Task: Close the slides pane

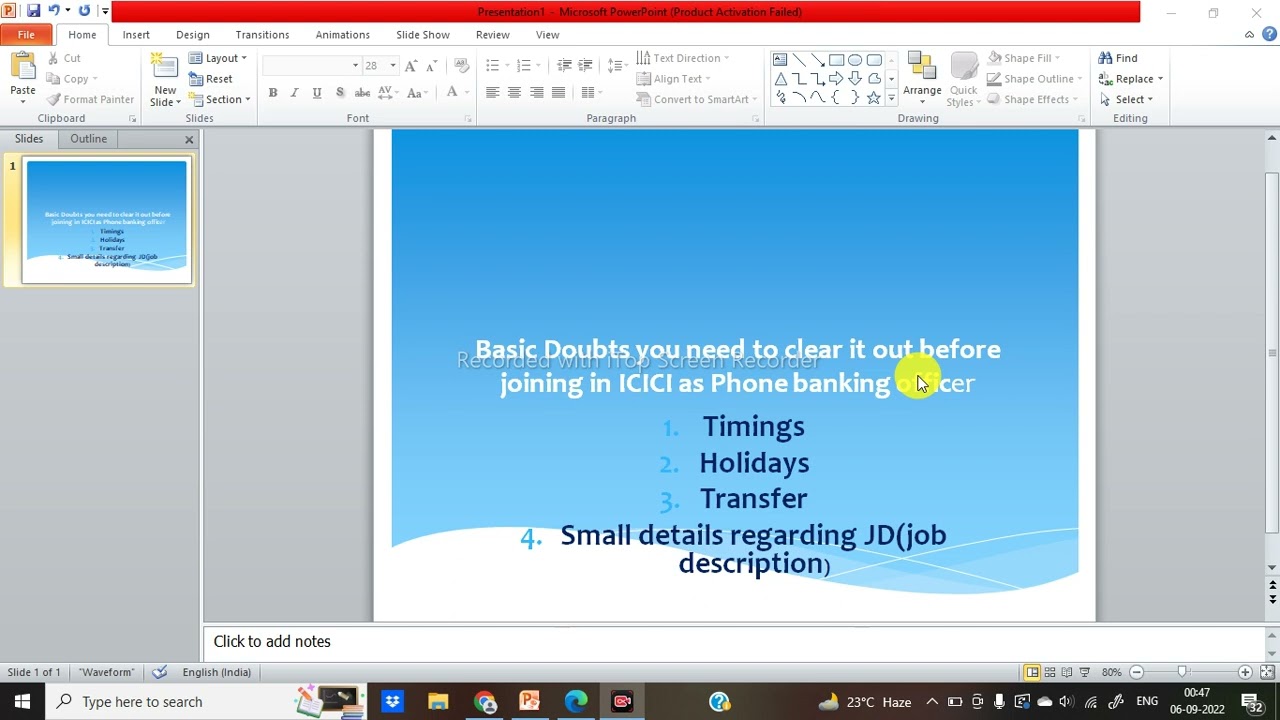Action: [x=189, y=140]
